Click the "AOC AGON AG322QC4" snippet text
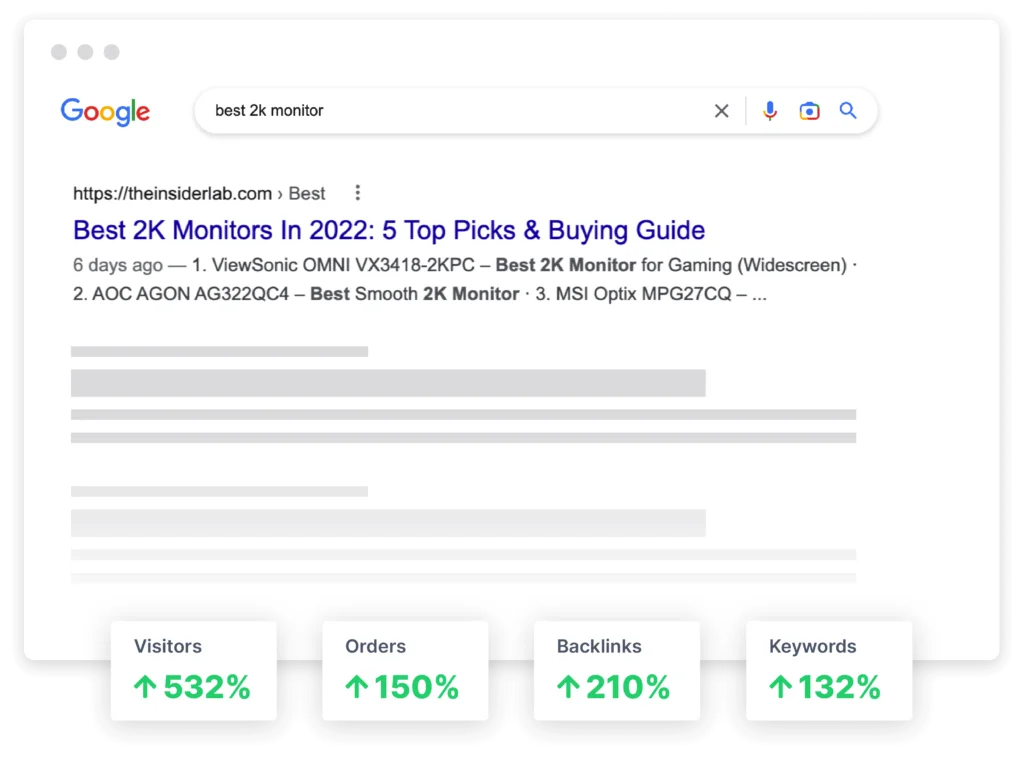Viewport: 1024px width, 765px height. (190, 294)
